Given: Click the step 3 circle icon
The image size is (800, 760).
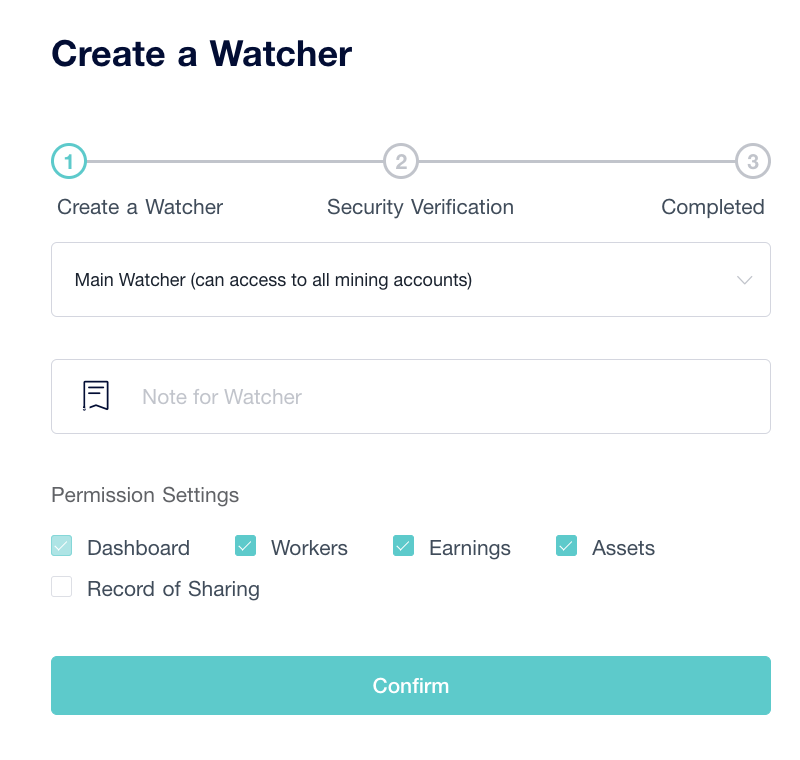Looking at the screenshot, I should (753, 161).
